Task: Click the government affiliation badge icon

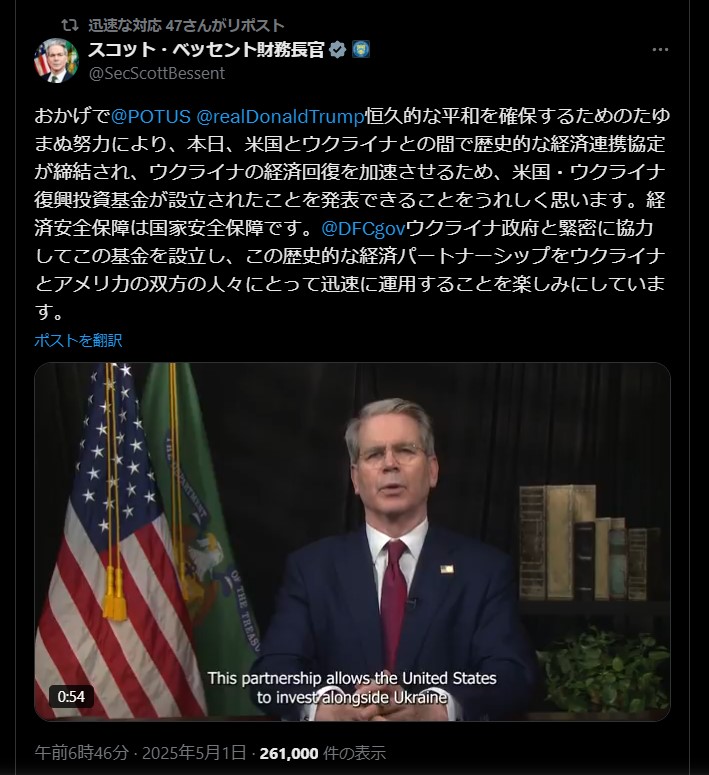Action: pos(361,49)
